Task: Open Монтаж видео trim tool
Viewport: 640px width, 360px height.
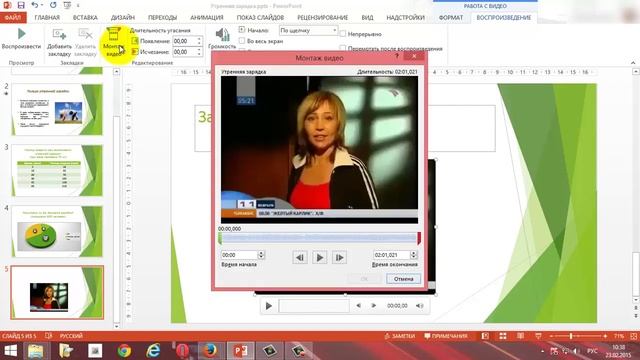Action: [x=113, y=42]
